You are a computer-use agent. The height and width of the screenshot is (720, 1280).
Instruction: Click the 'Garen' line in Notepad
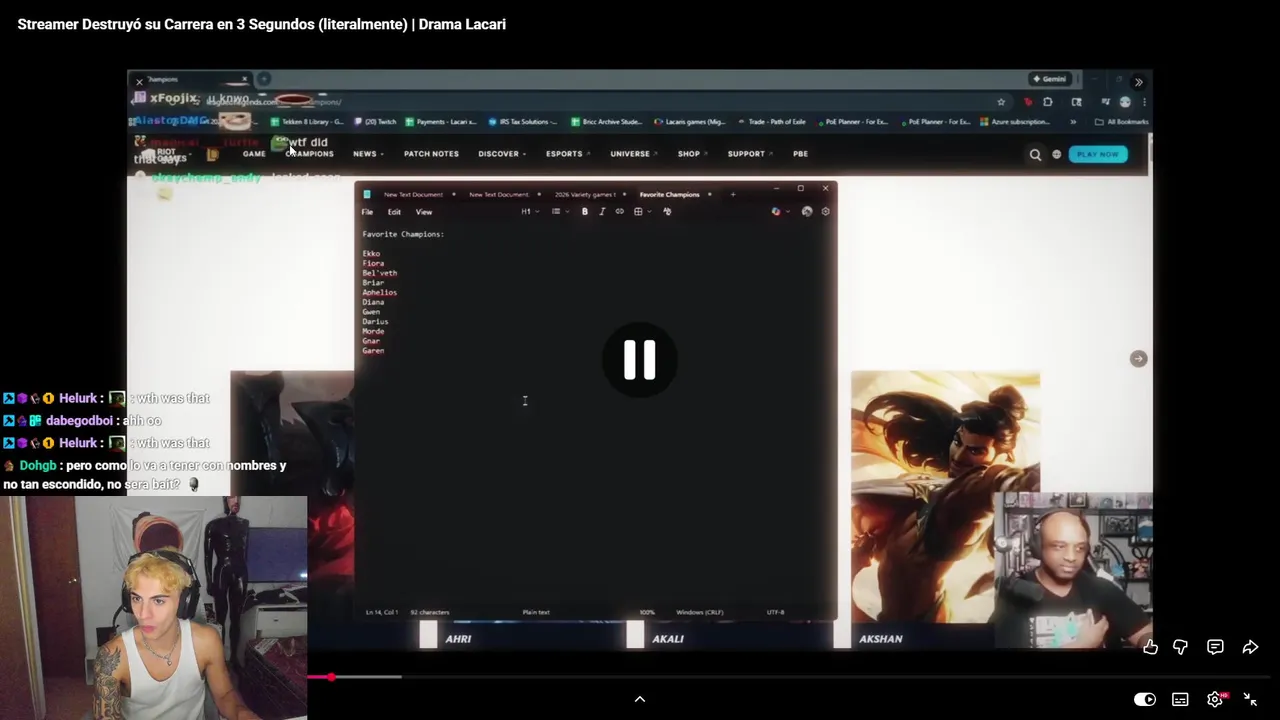tap(373, 351)
